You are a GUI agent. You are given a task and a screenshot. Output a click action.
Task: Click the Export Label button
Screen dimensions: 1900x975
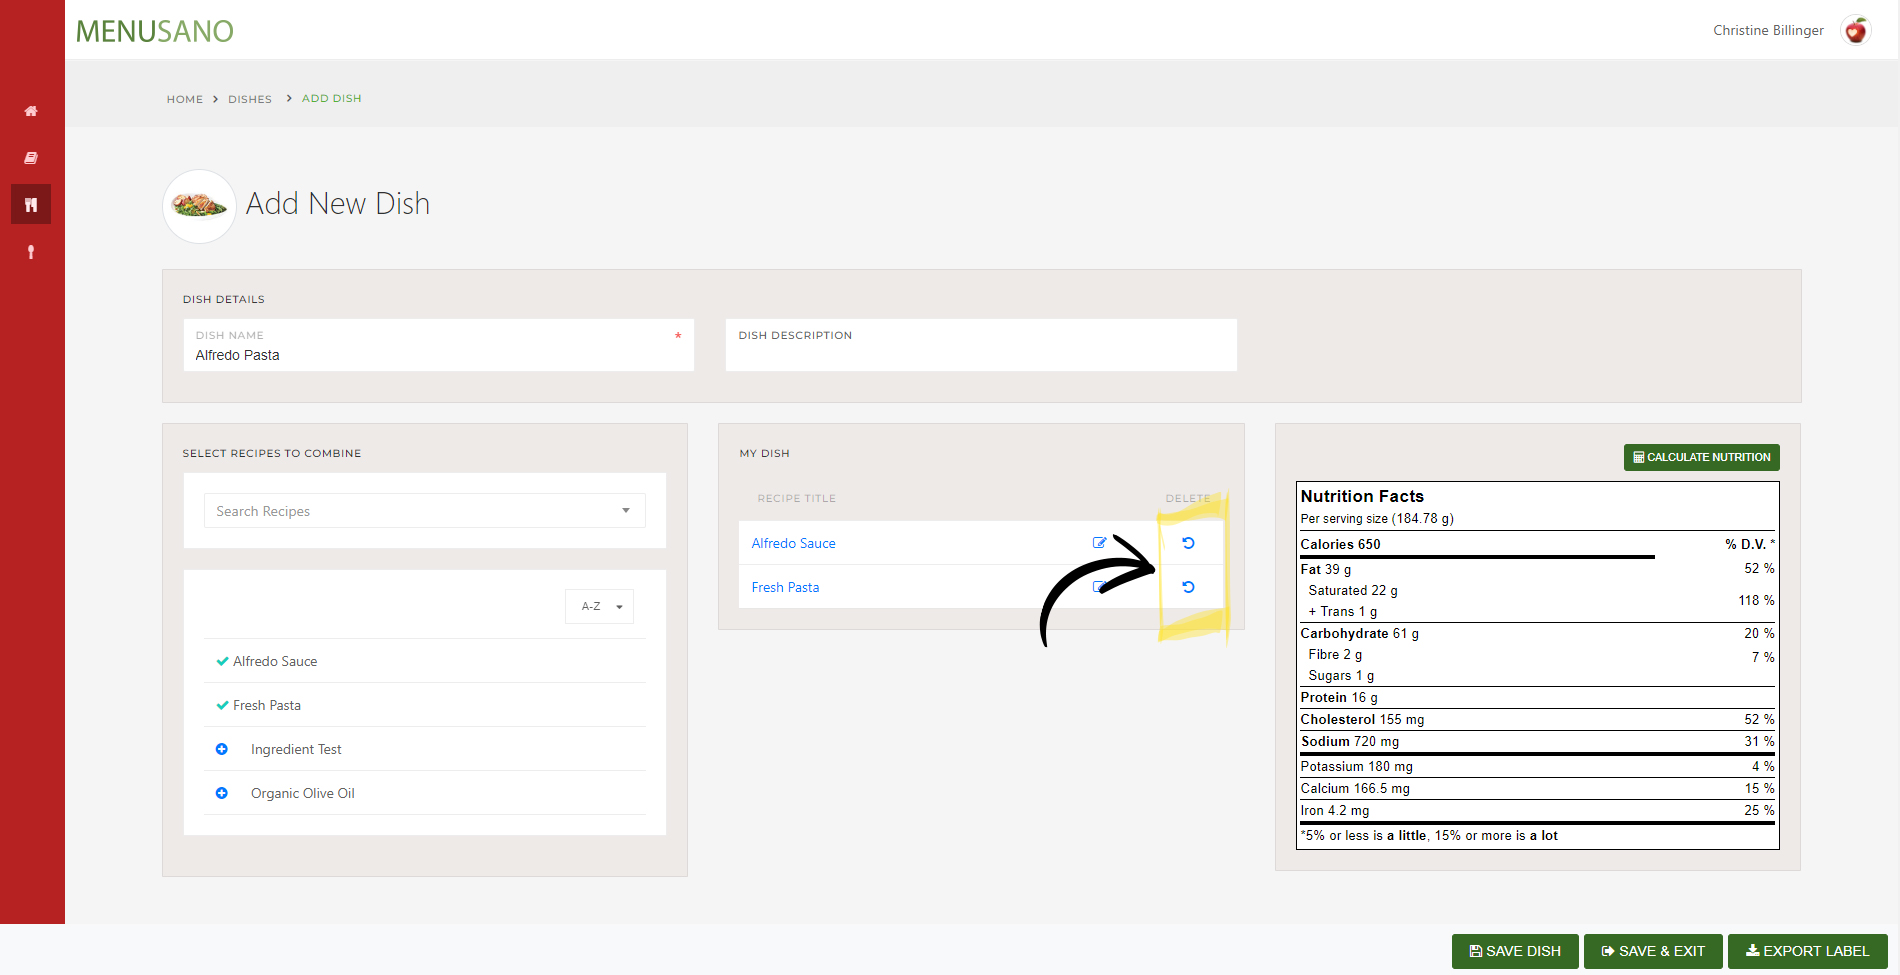coord(1807,951)
